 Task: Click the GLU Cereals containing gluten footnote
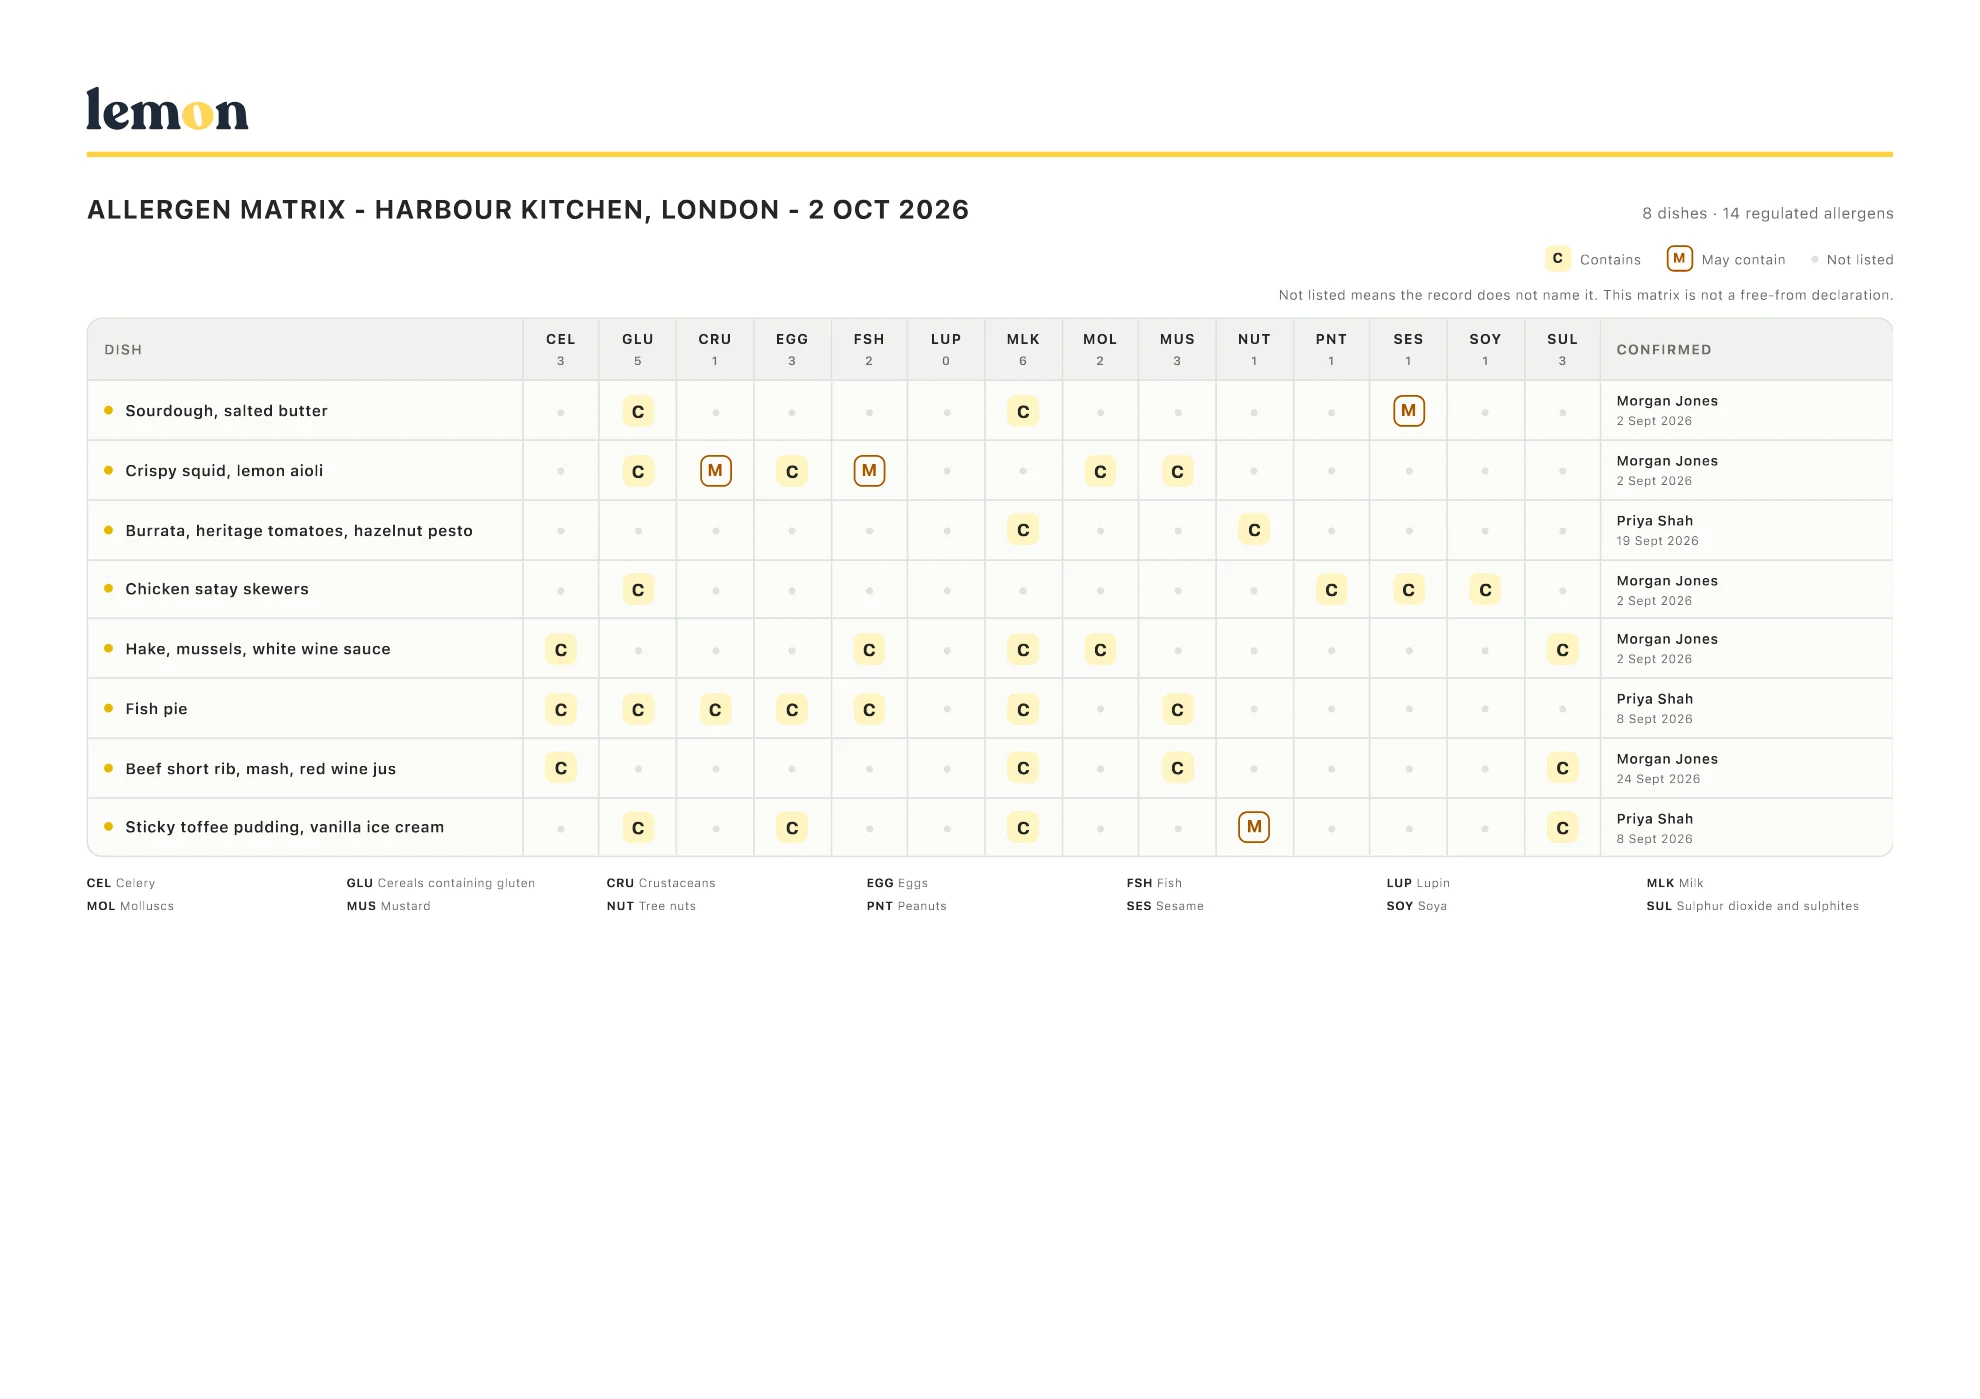click(x=441, y=883)
